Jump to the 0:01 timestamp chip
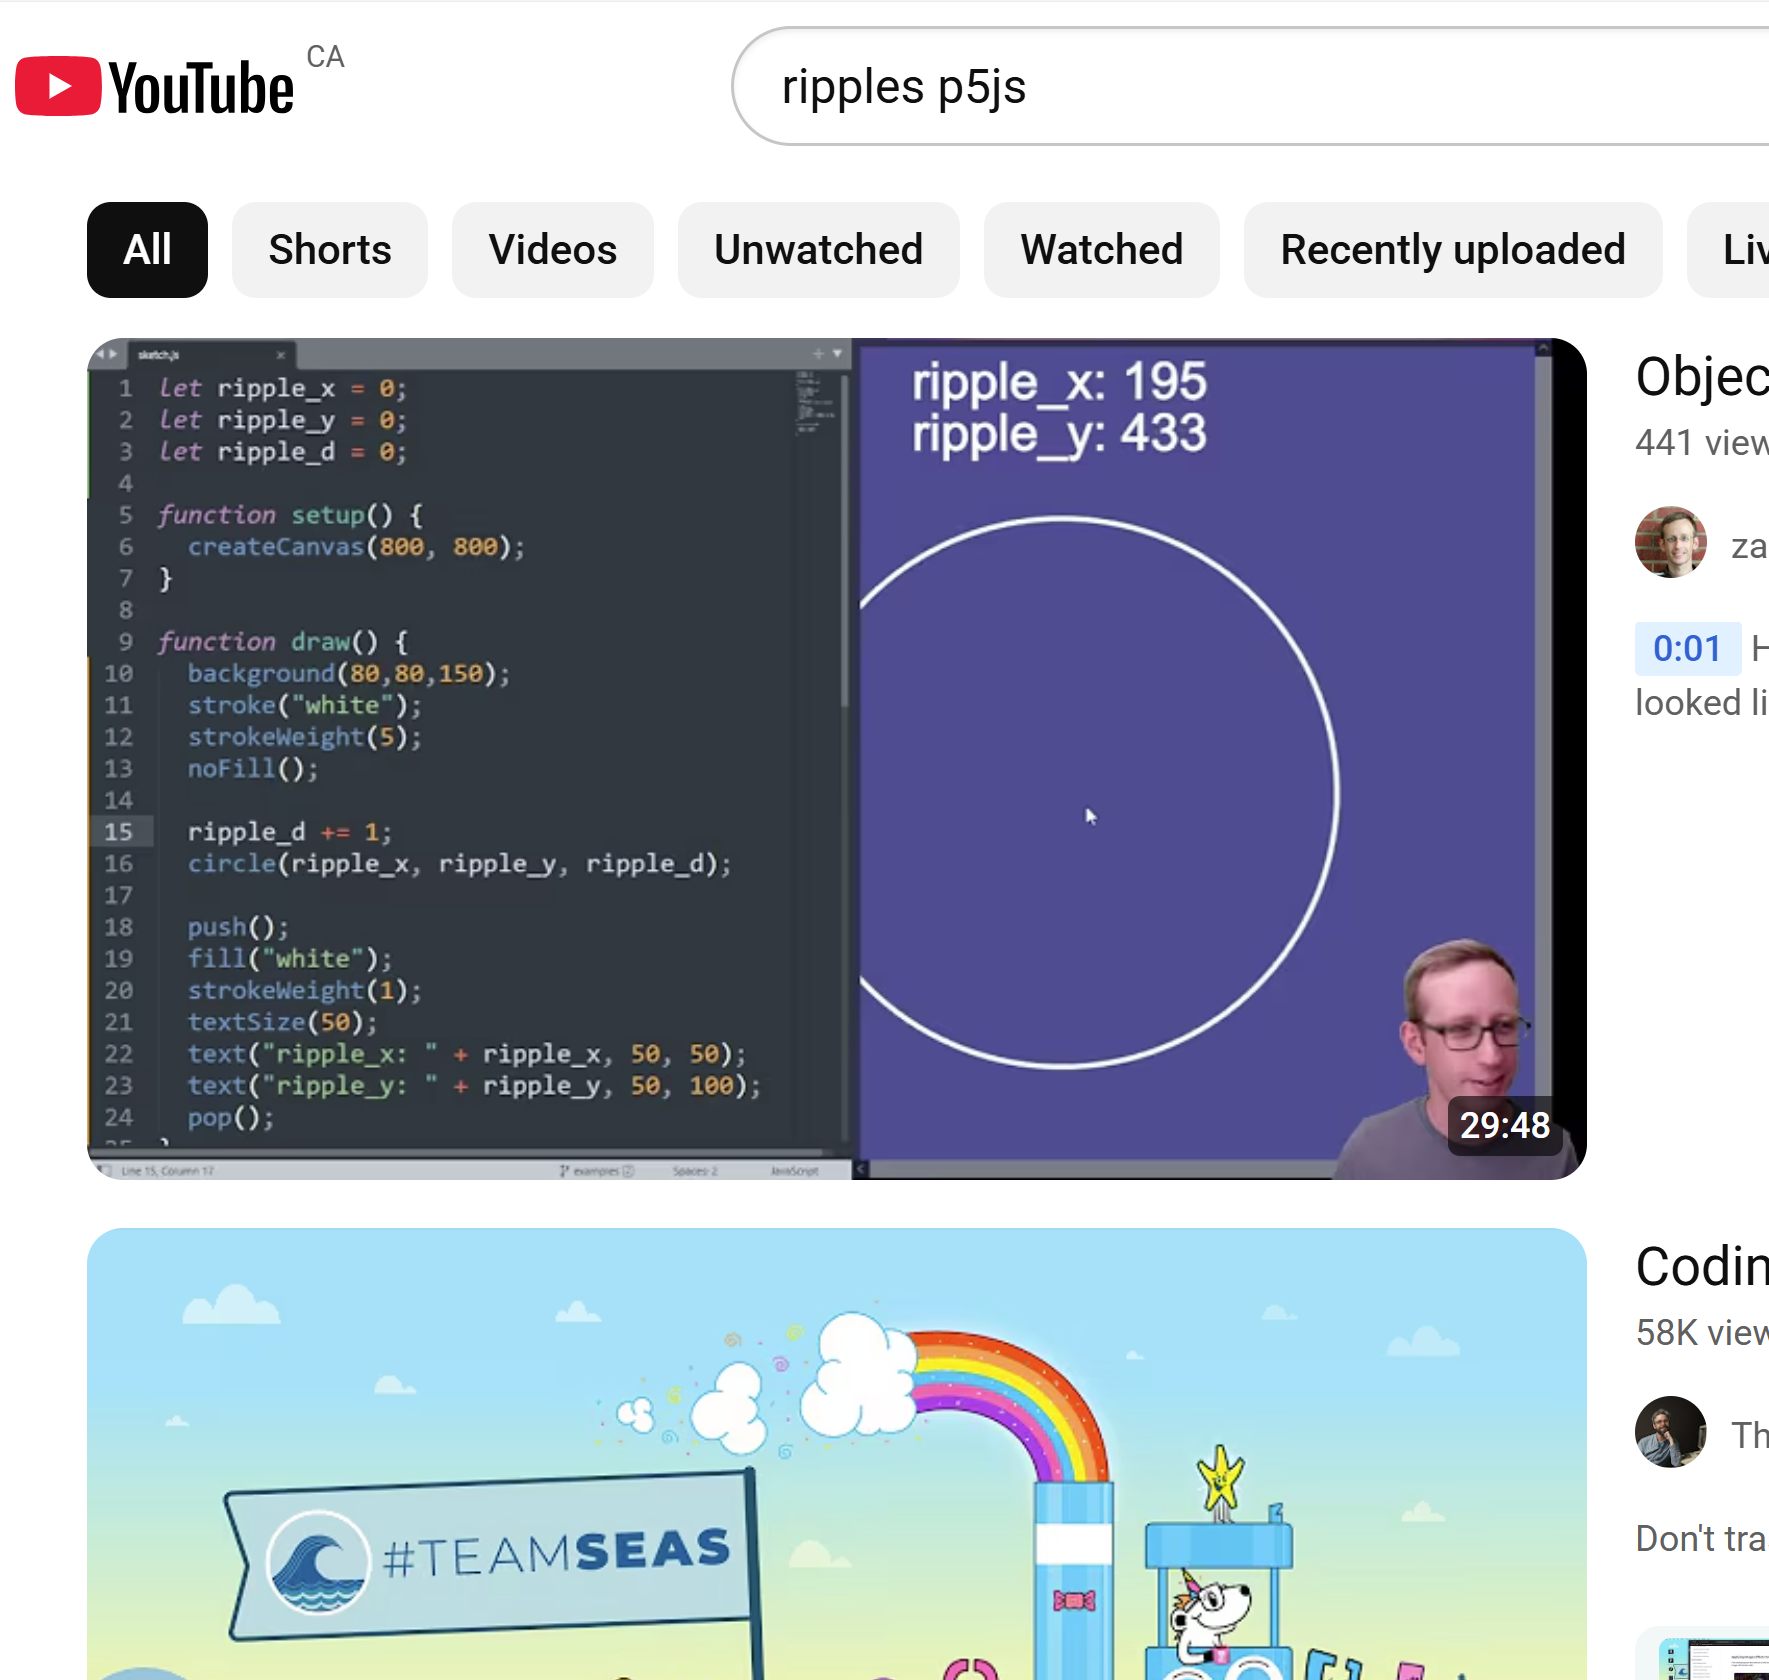This screenshot has height=1680, width=1769. (x=1686, y=648)
